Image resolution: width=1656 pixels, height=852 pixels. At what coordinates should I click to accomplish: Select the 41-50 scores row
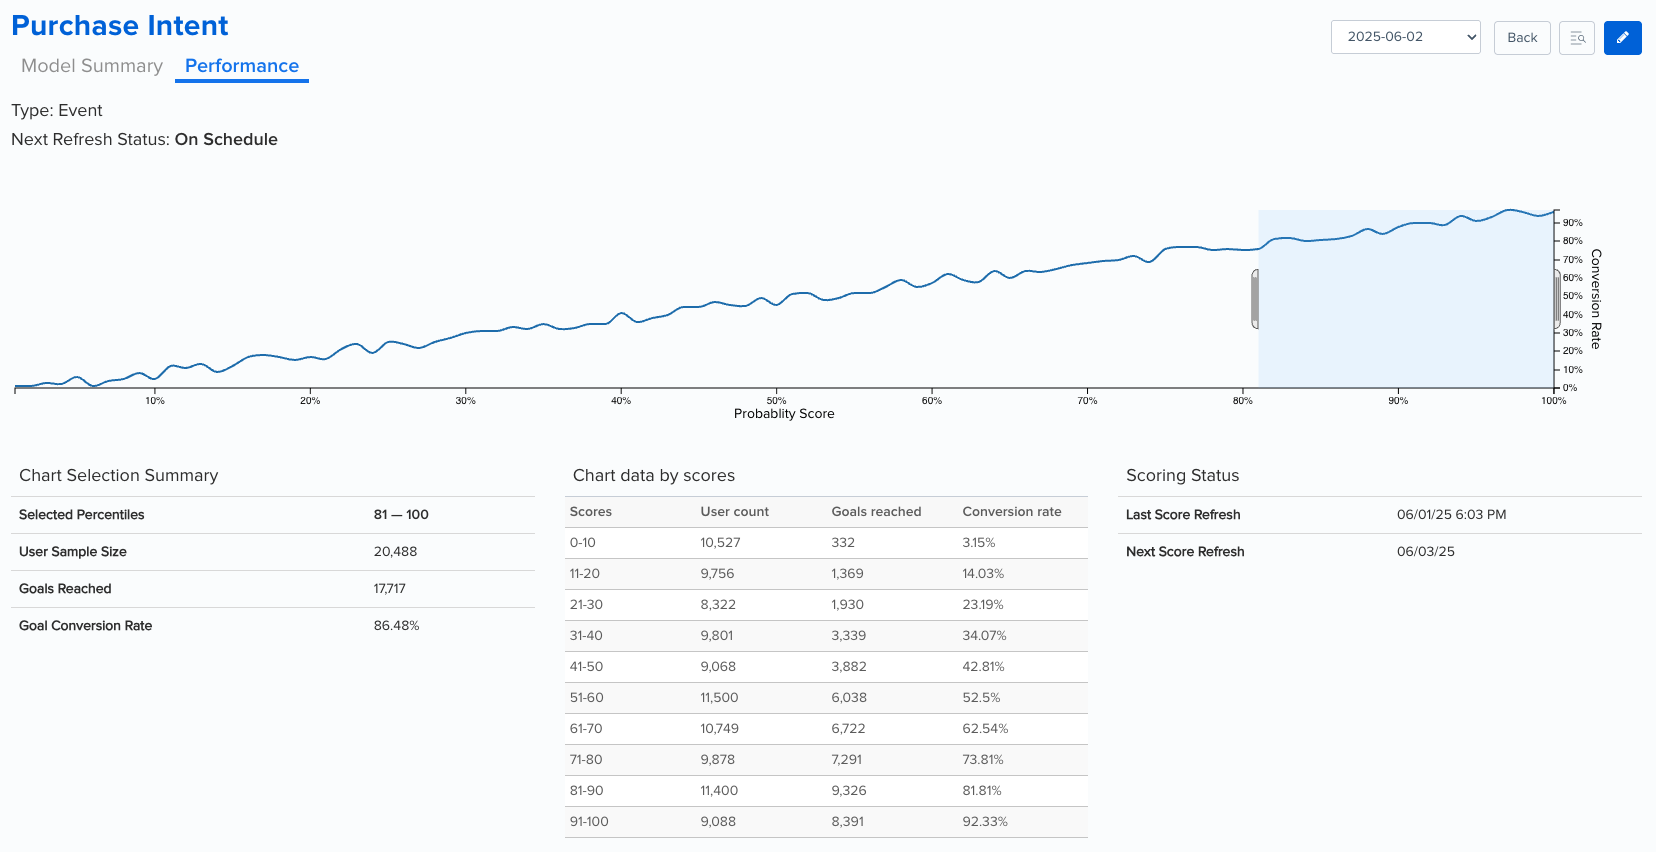(x=826, y=667)
